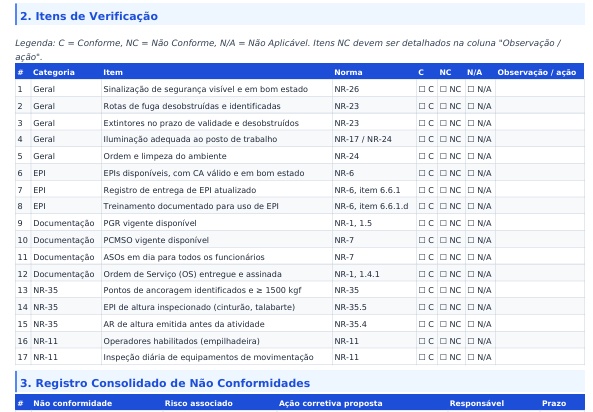Click the NR-17 / NR-24 norm cell
Image resolution: width=593 pixels, height=412 pixels.
point(374,139)
